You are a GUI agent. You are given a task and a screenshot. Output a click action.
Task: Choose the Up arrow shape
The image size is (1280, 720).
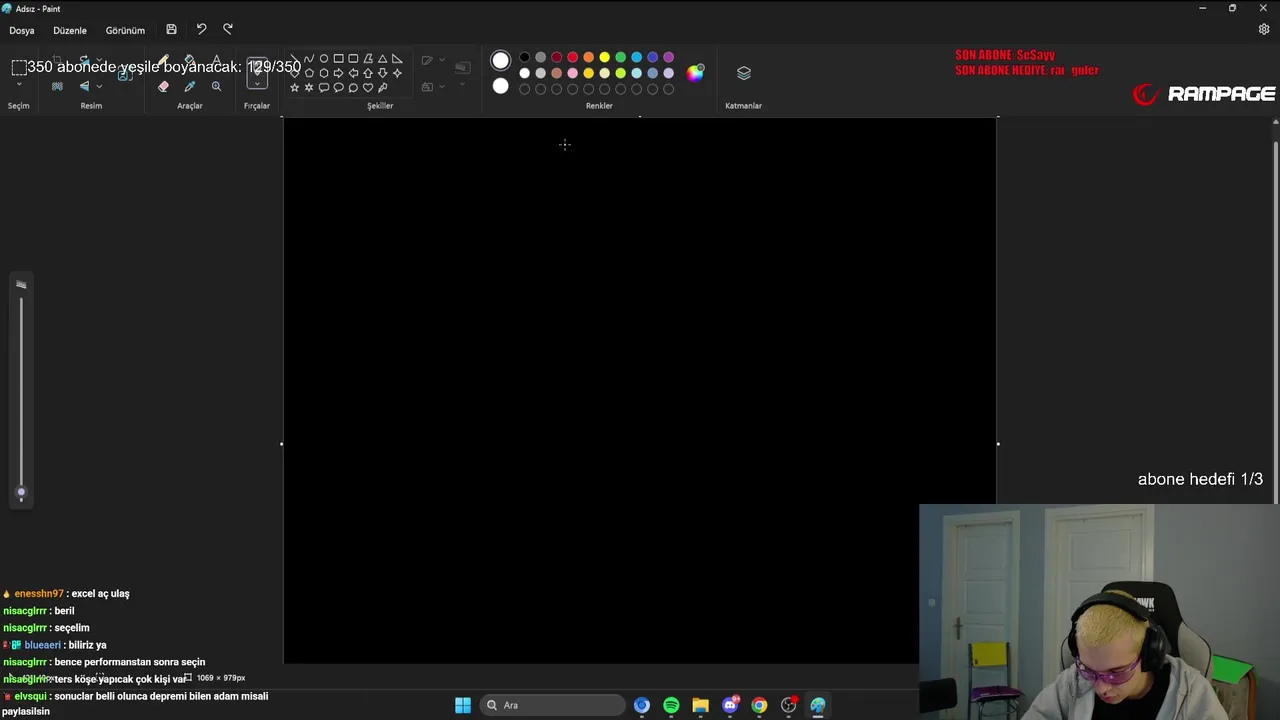(368, 73)
